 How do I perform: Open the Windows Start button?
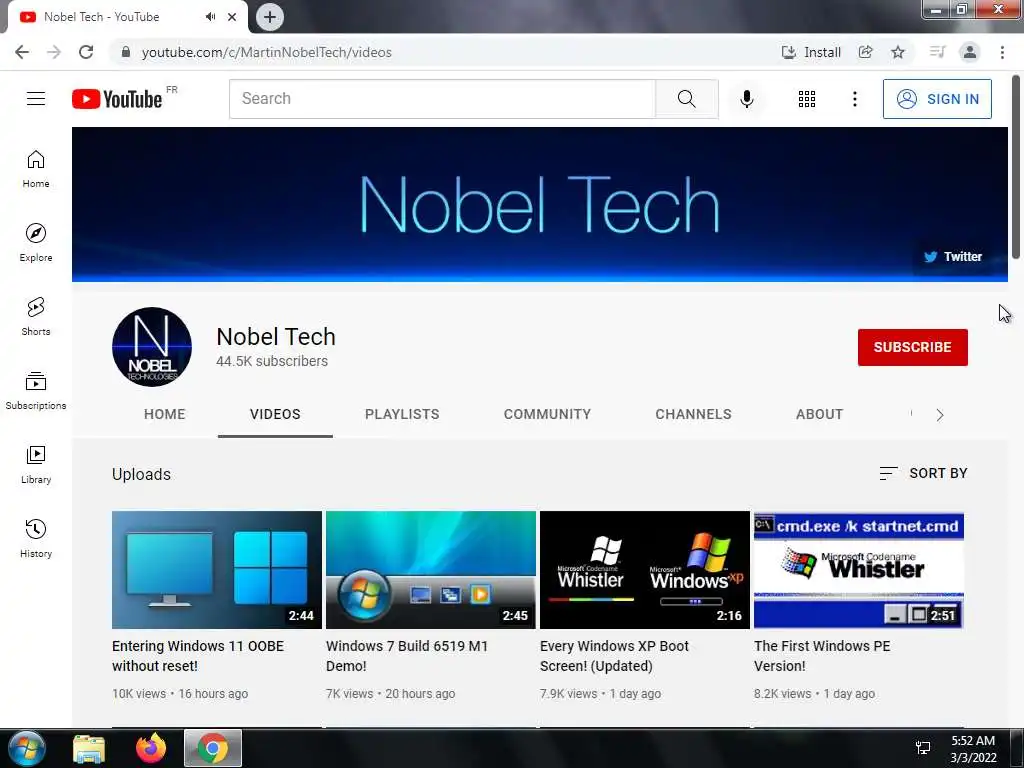26,748
